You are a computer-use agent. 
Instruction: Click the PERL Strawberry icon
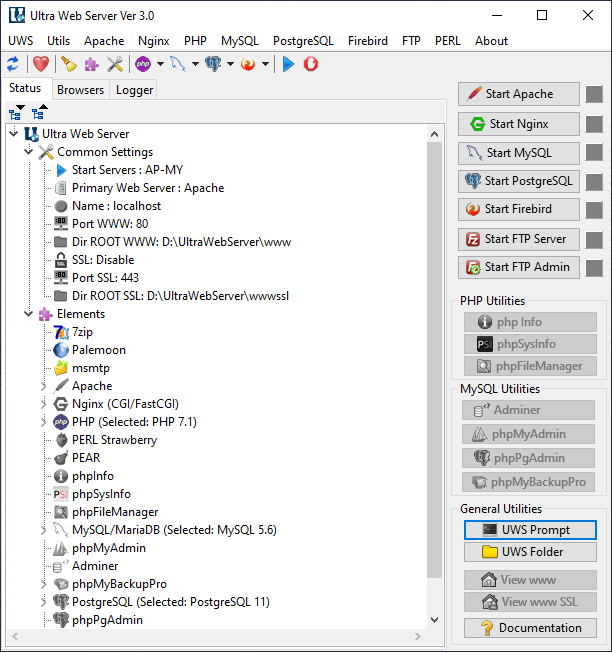tap(61, 440)
